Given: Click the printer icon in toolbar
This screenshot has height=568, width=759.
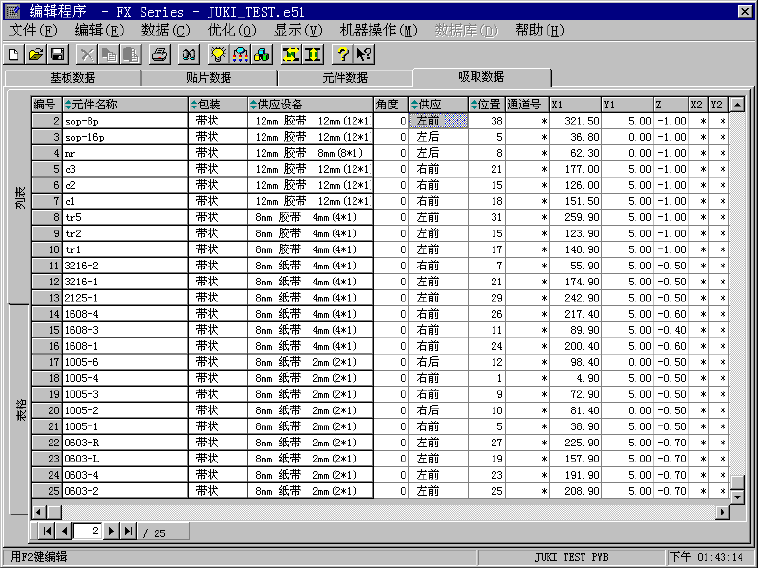Looking at the screenshot, I should tap(159, 53).
